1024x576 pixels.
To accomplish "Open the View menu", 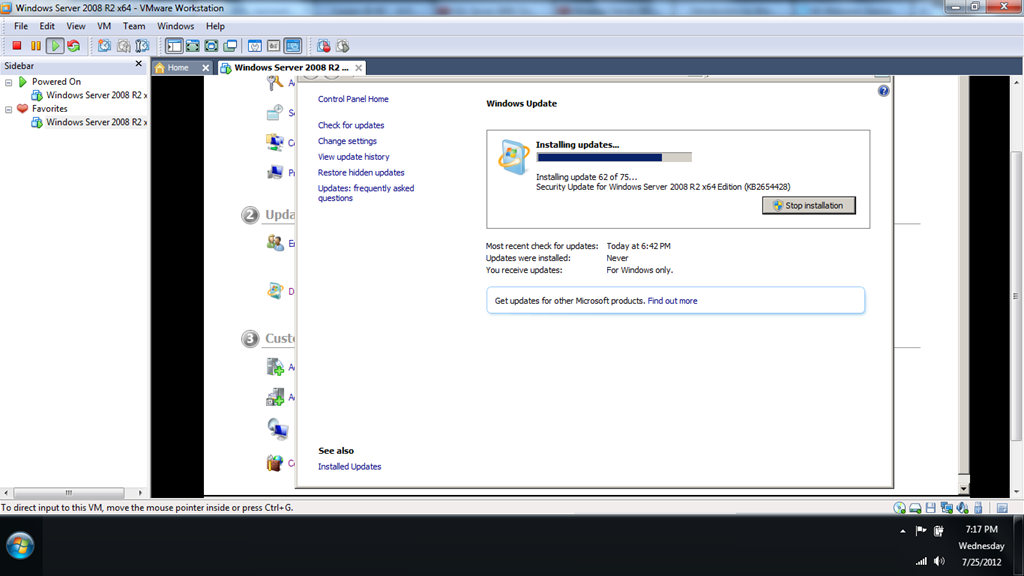I will tap(76, 26).
